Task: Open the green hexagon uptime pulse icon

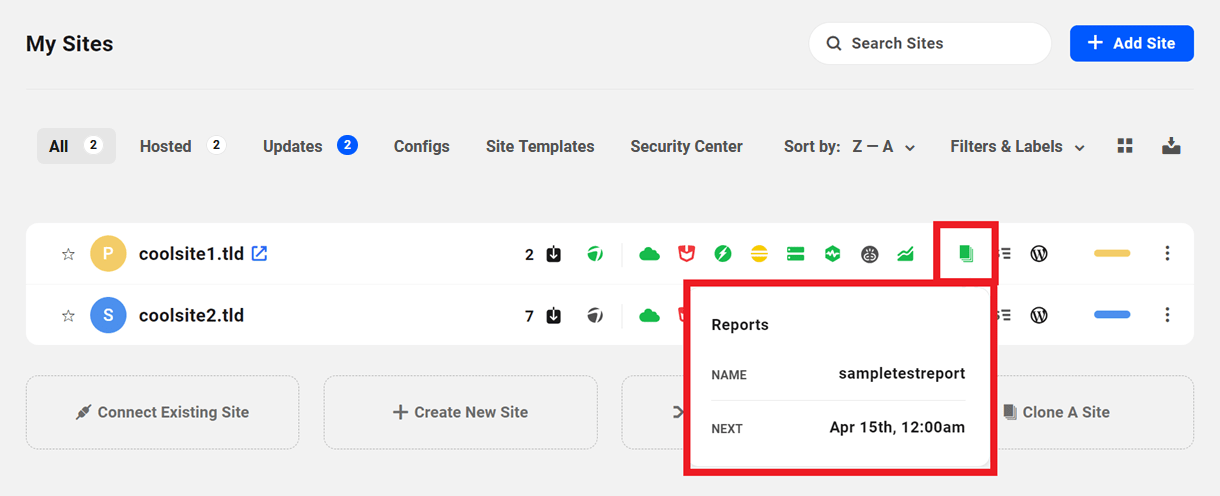Action: click(832, 254)
